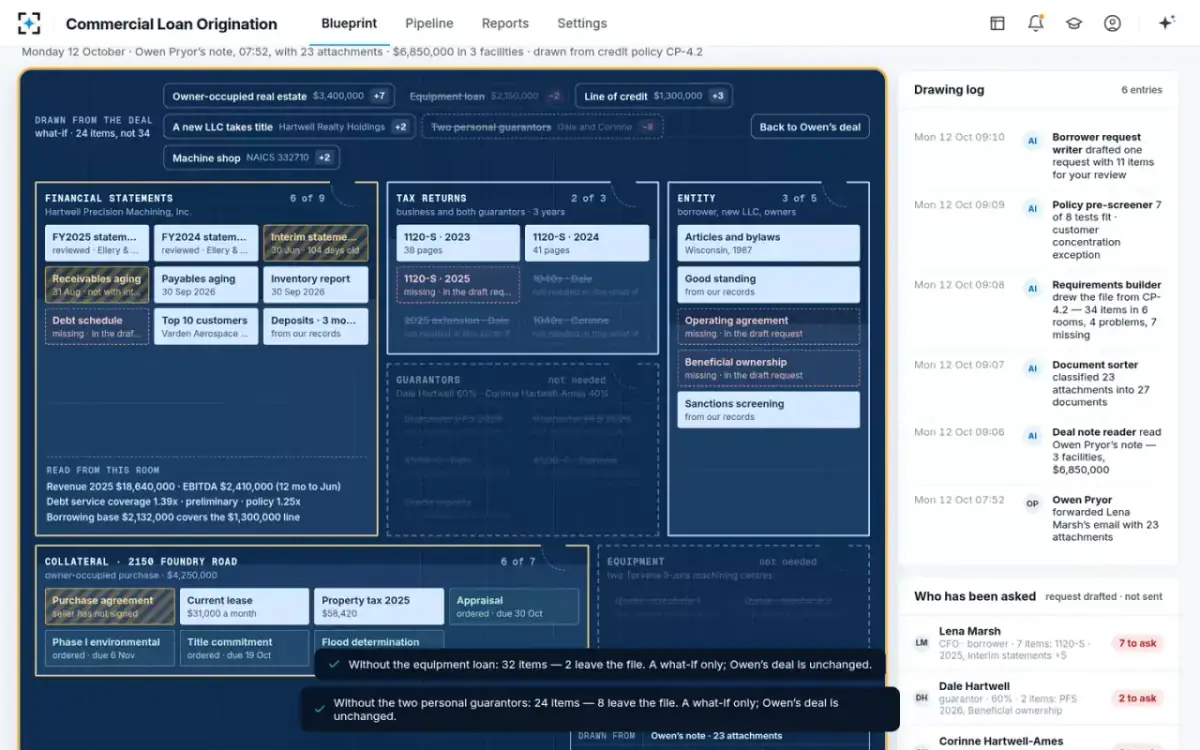Open the Debt schedule missing card
The width and height of the screenshot is (1200, 750).
click(x=97, y=327)
